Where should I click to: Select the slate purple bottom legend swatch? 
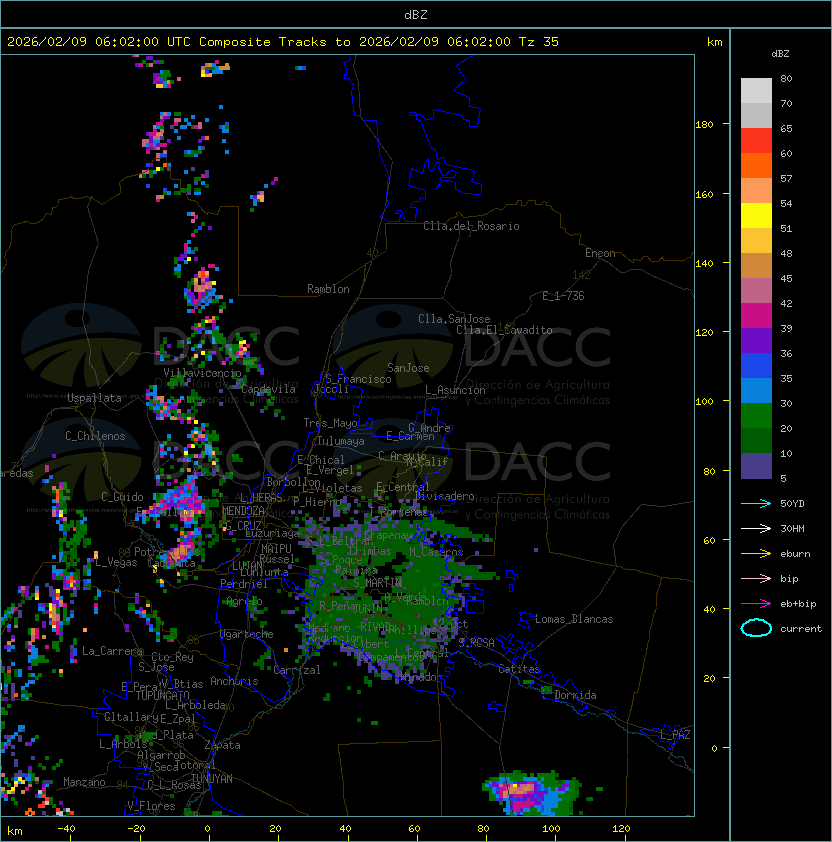(x=756, y=466)
